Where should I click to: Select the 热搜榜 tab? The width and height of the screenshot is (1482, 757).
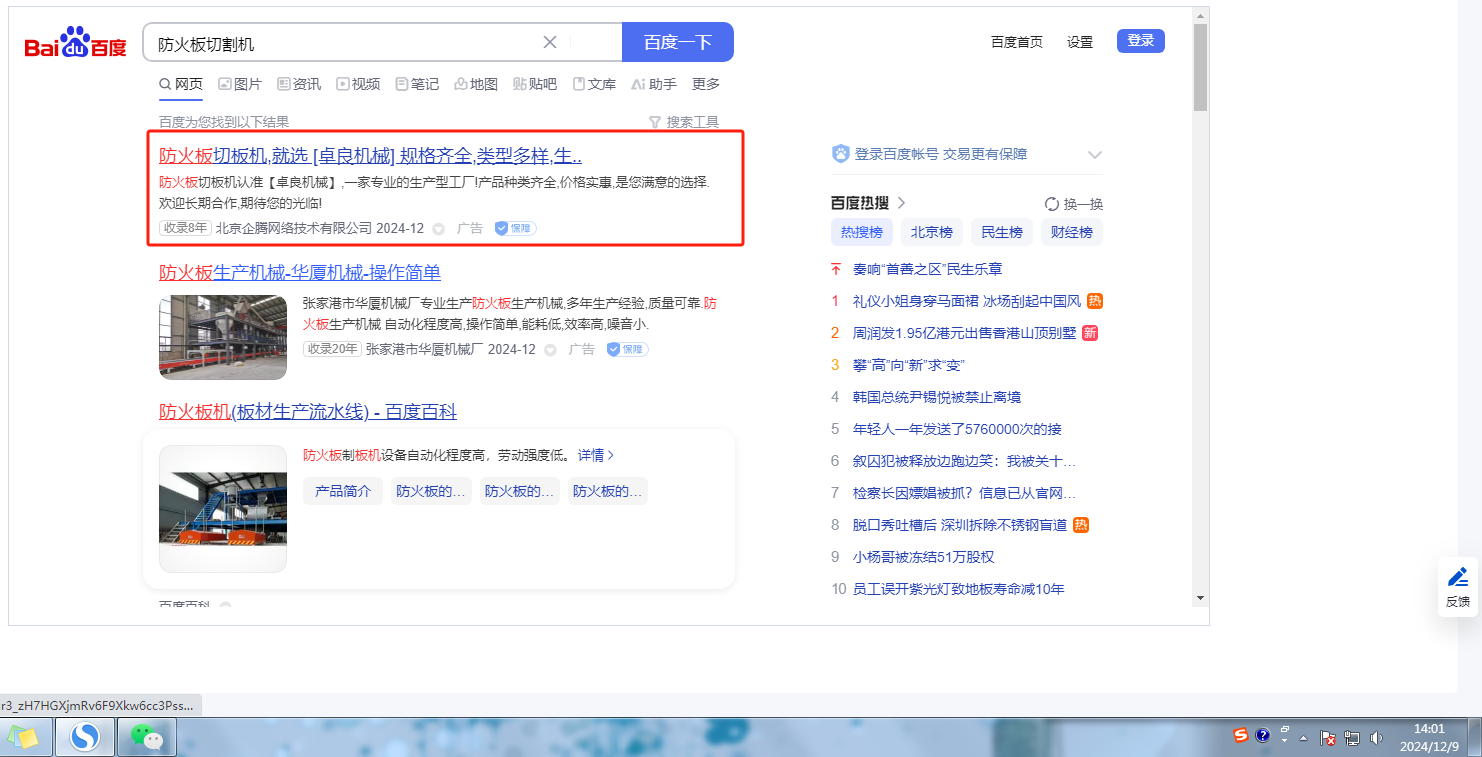(862, 232)
